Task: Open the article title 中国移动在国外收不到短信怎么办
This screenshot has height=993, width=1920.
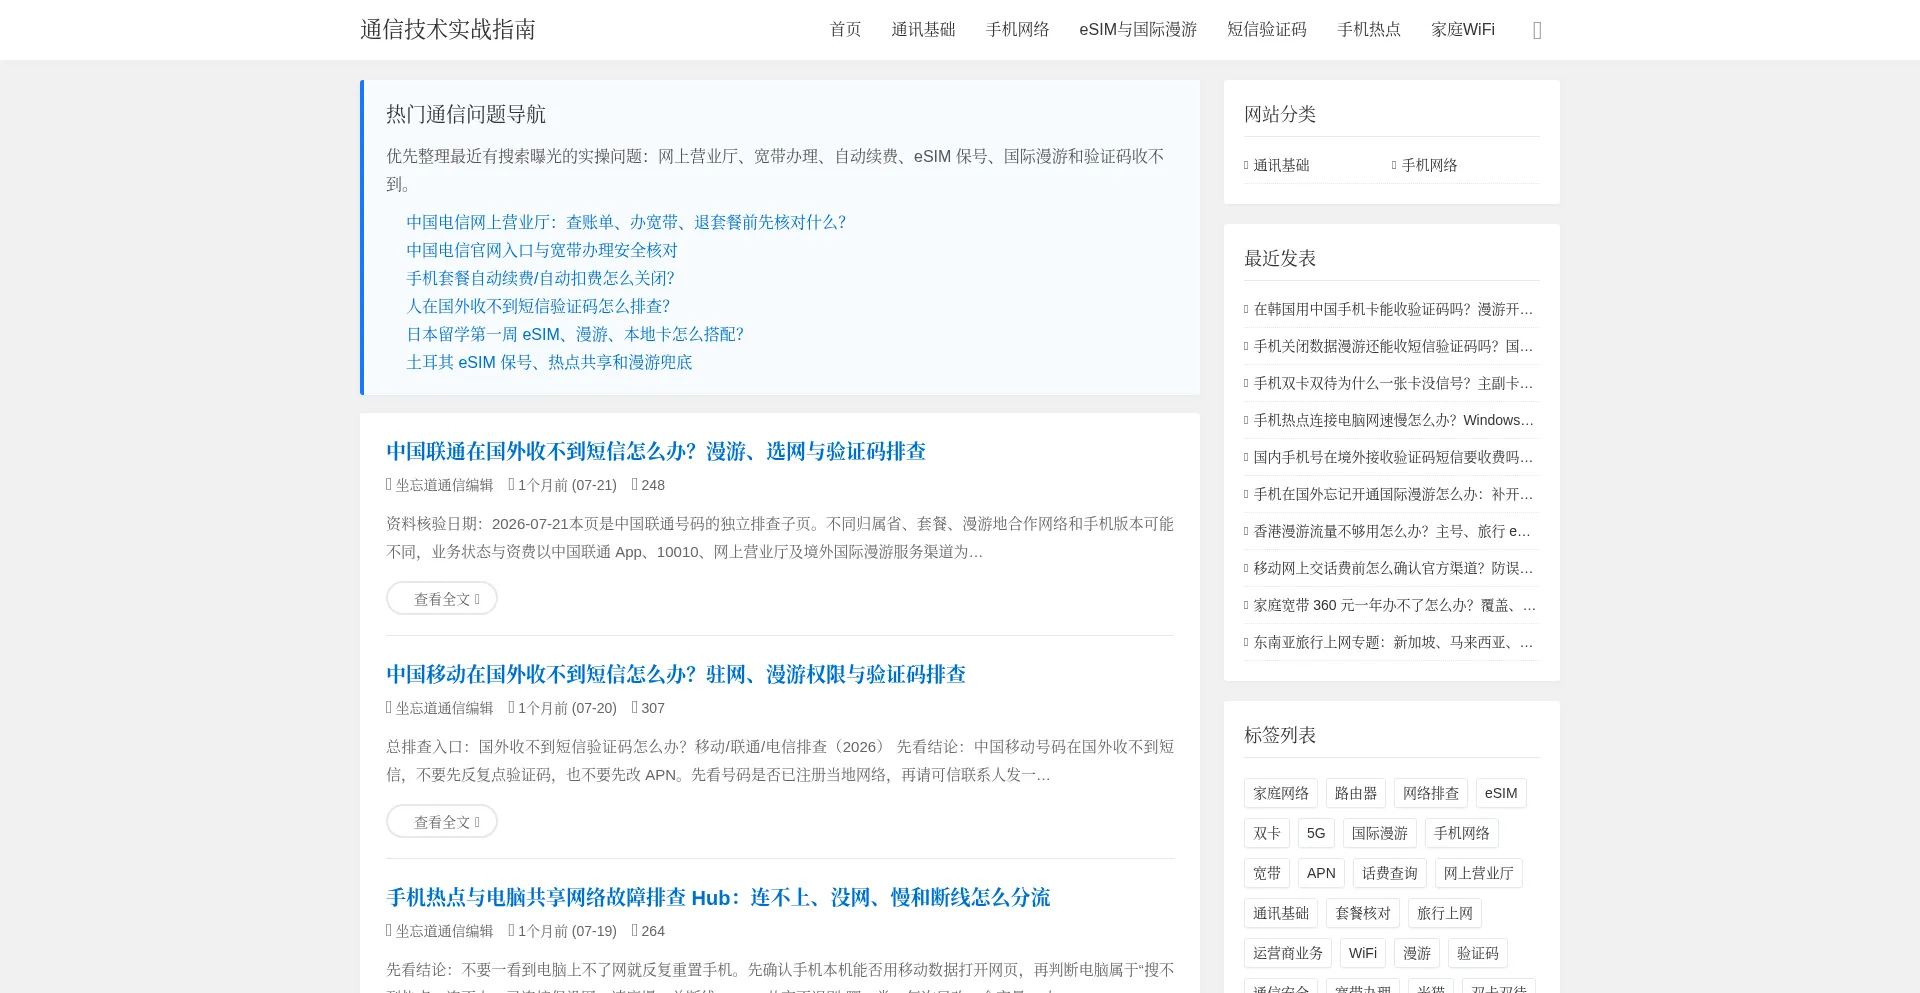Action: pyautogui.click(x=676, y=674)
